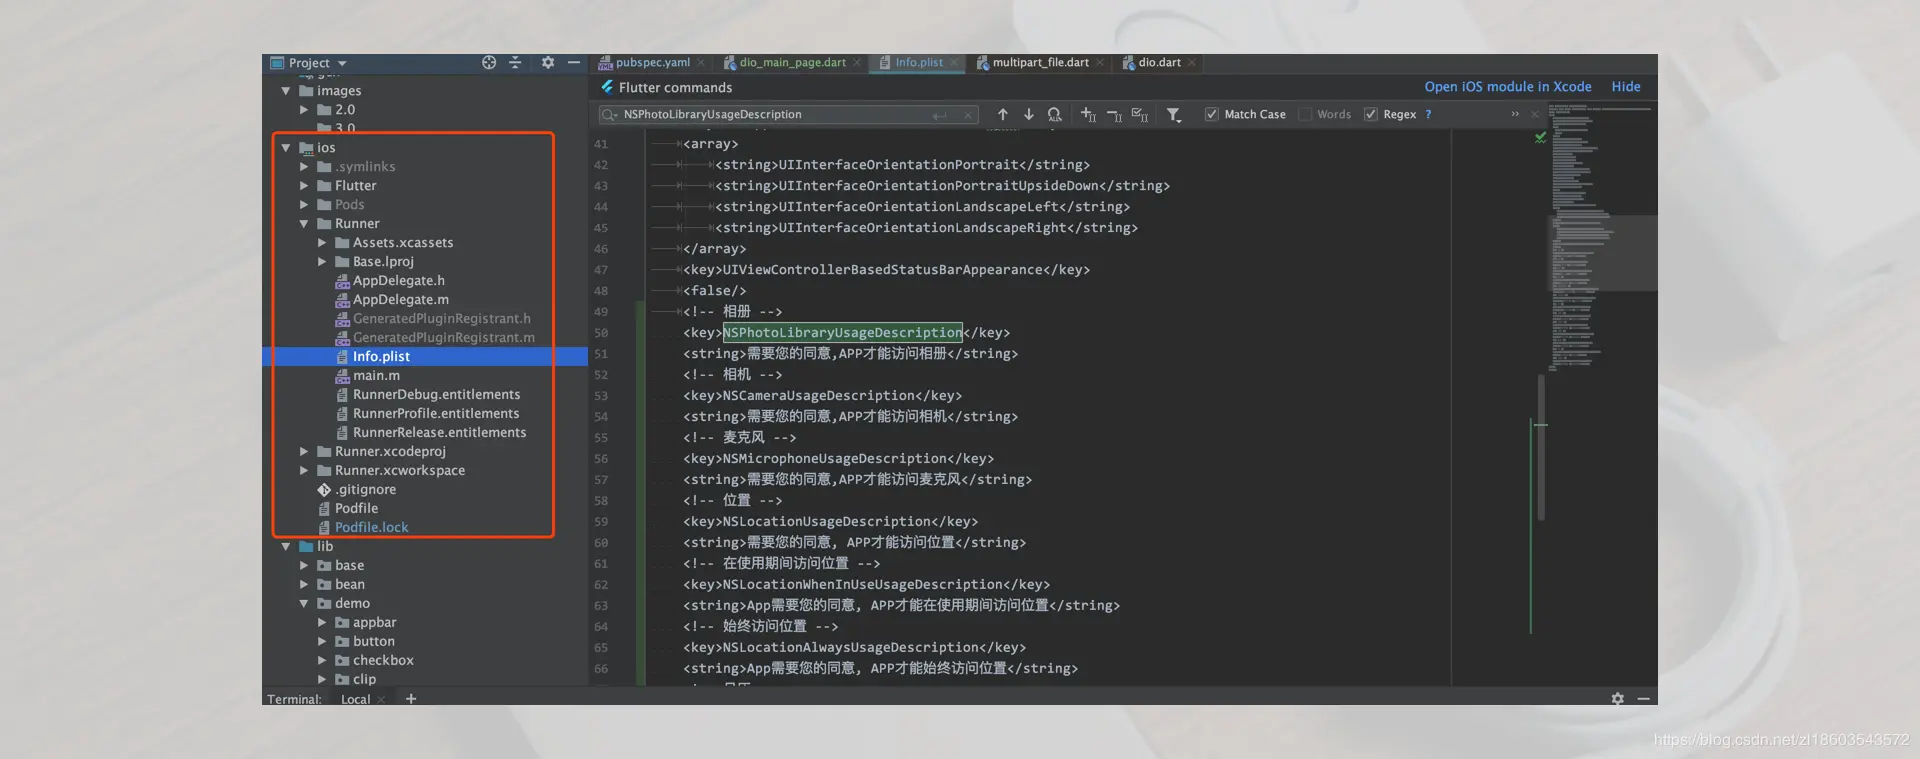Screen dimensions: 1920x759
Task: Collapse the demo folder
Action: [x=304, y=604]
